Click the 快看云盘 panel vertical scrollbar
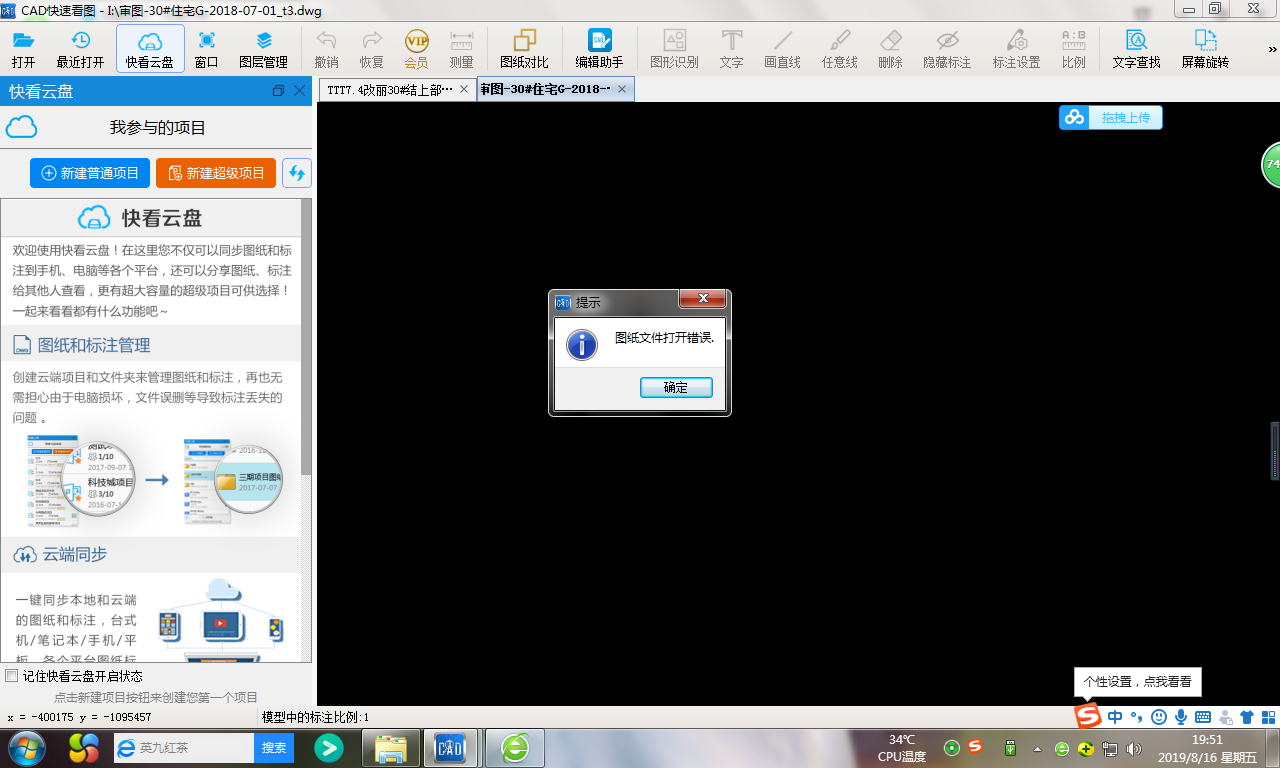1280x768 pixels. [306, 336]
